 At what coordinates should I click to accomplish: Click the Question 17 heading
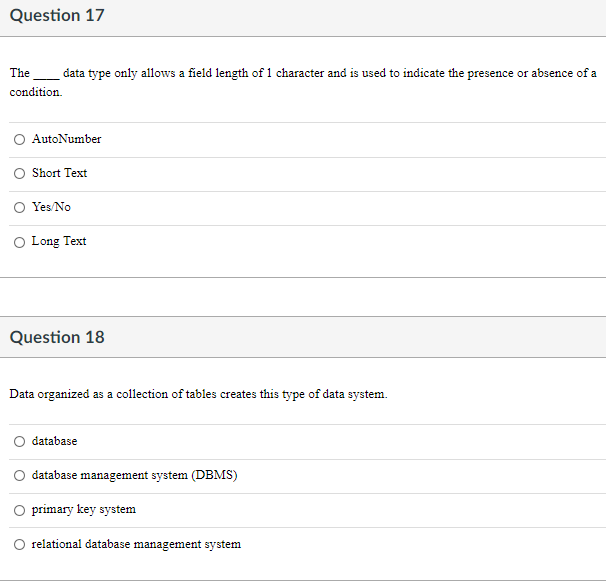tap(57, 15)
